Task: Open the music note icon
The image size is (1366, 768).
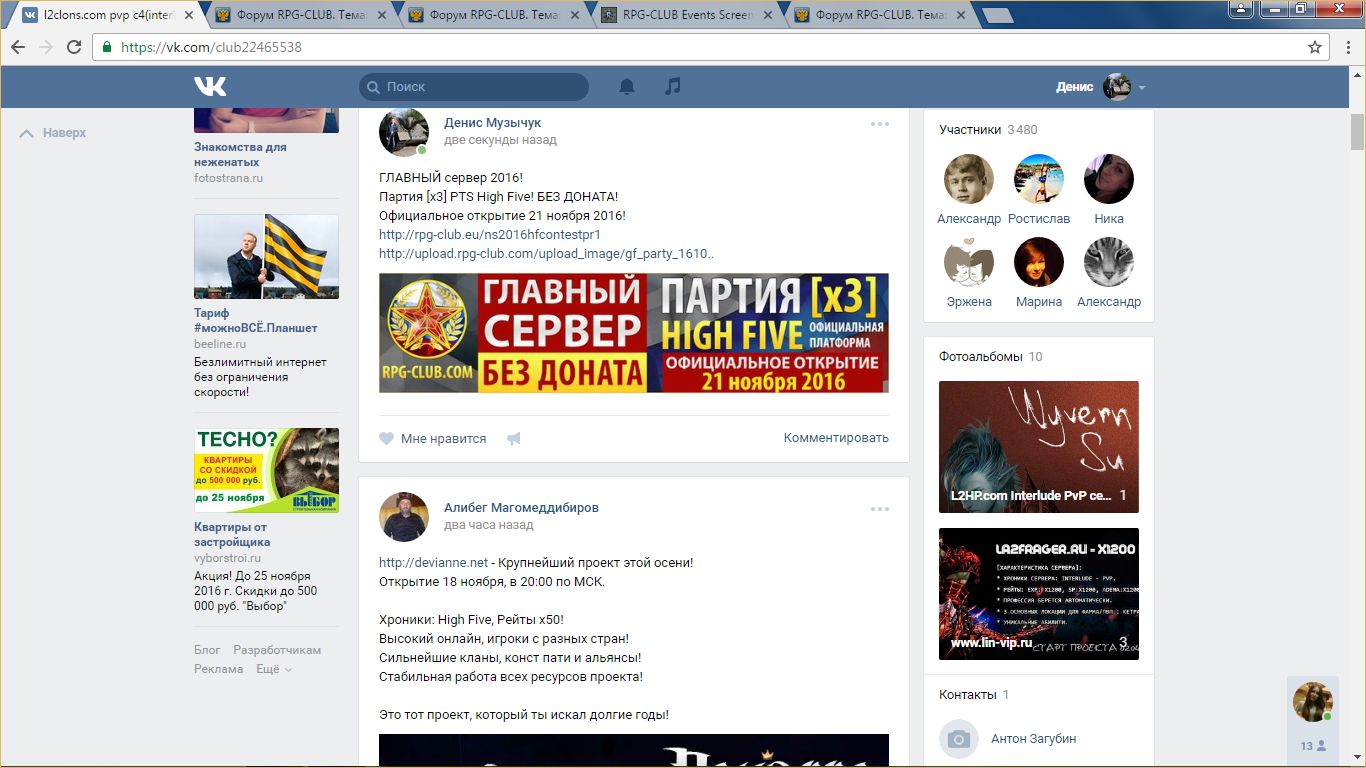Action: [673, 87]
